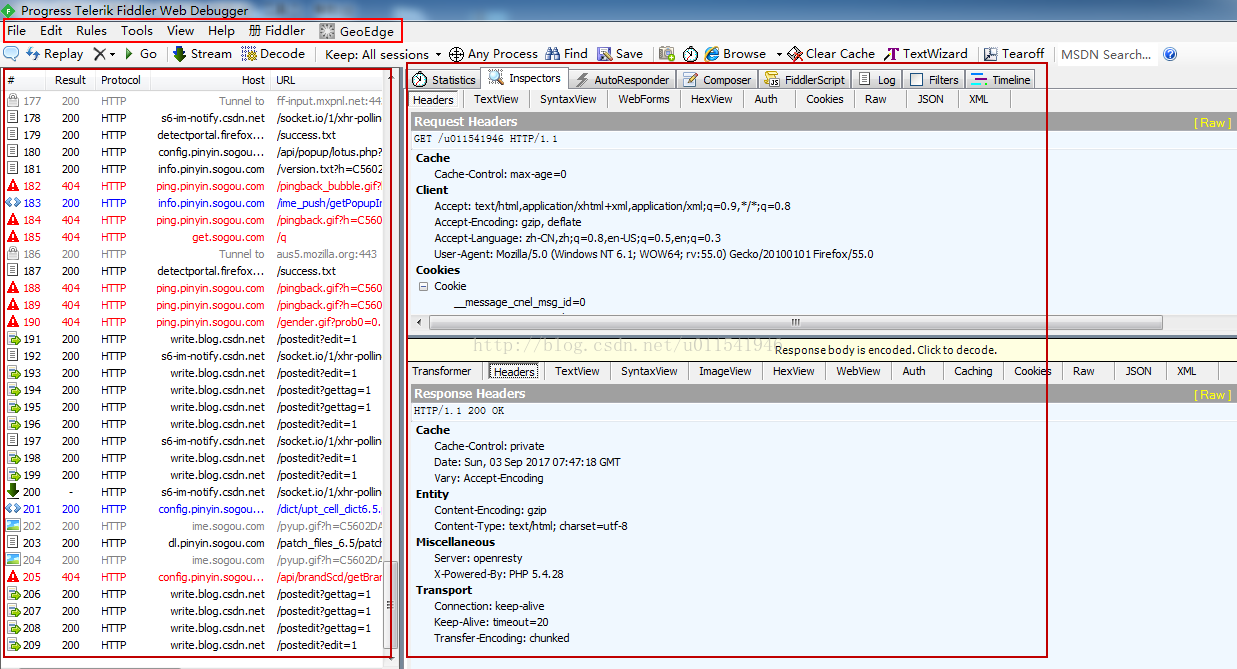1237x669 pixels.
Task: Click the User-Agent request header line
Action: point(653,254)
